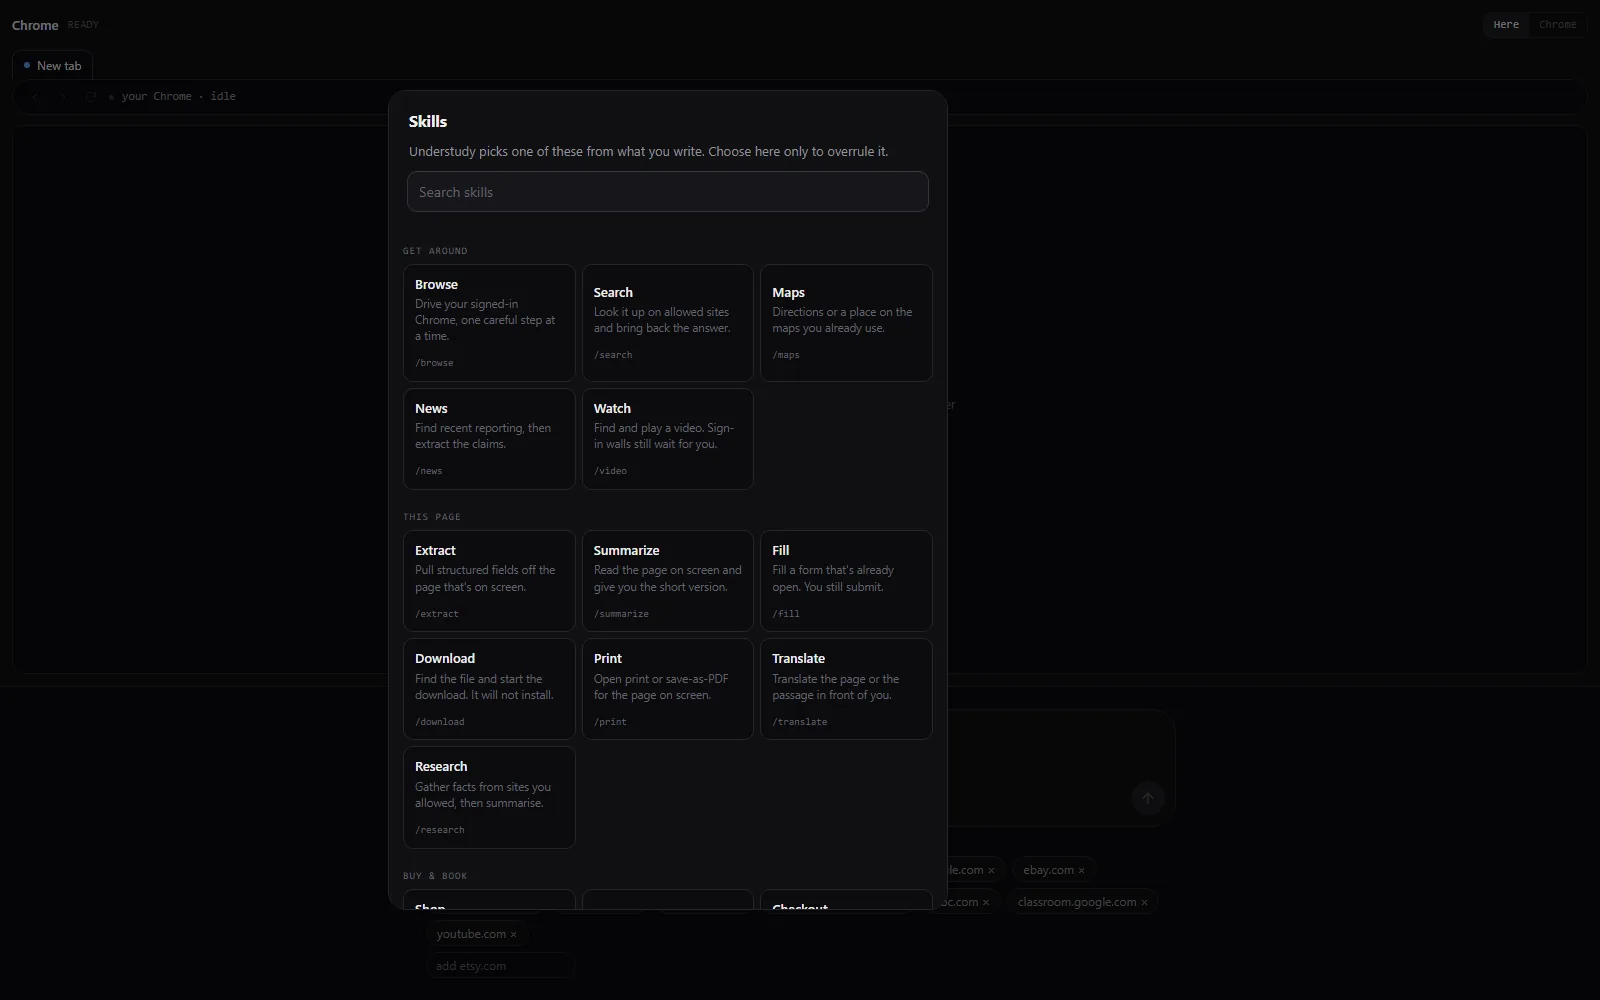Select the Extract skill card
The image size is (1600, 1000).
pyautogui.click(x=489, y=581)
